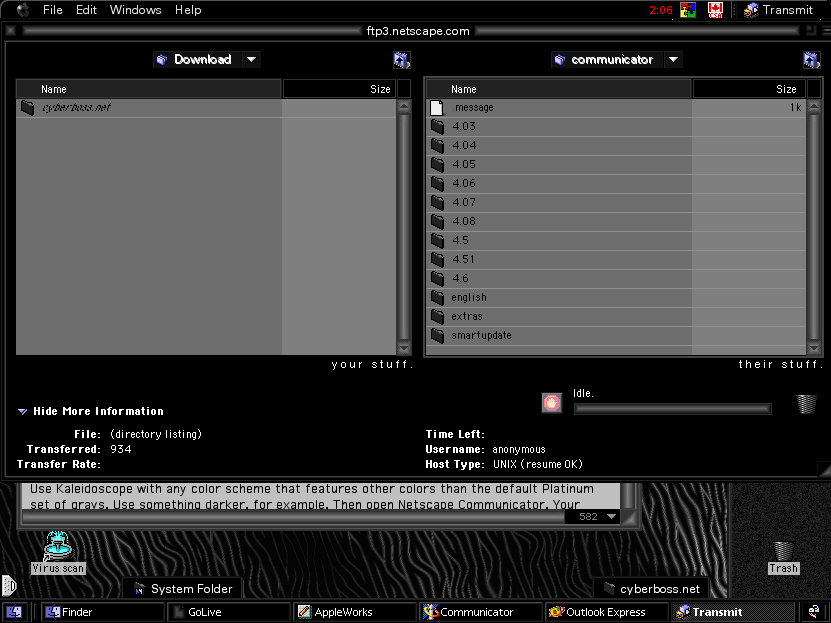Viewport: 831px width, 623px height.
Task: Click the Transferred value 934
Action: click(x=121, y=449)
